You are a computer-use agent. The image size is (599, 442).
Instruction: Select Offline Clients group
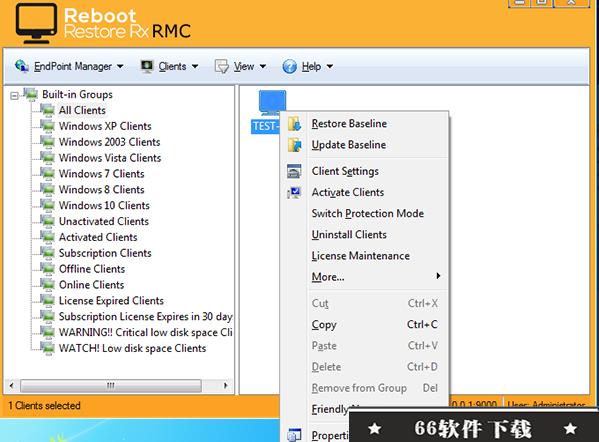pyautogui.click(x=92, y=269)
